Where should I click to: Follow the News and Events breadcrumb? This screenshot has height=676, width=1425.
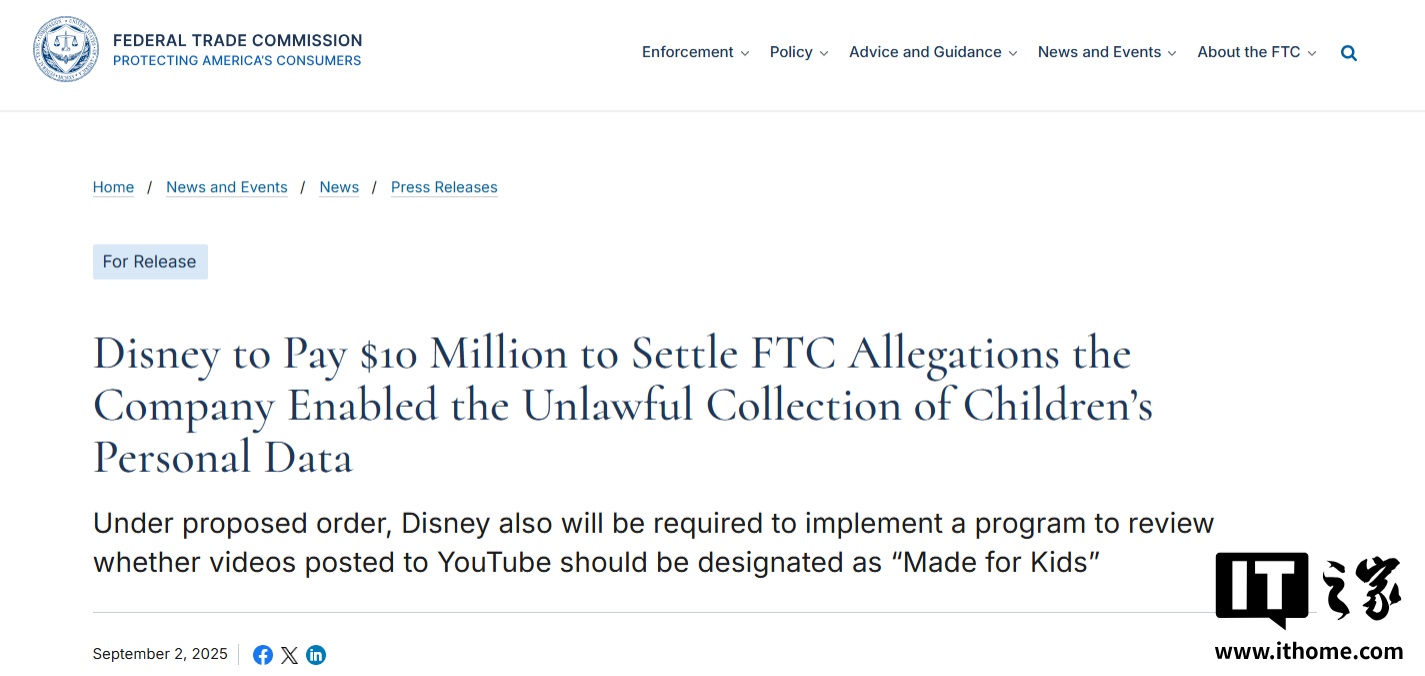coord(227,187)
